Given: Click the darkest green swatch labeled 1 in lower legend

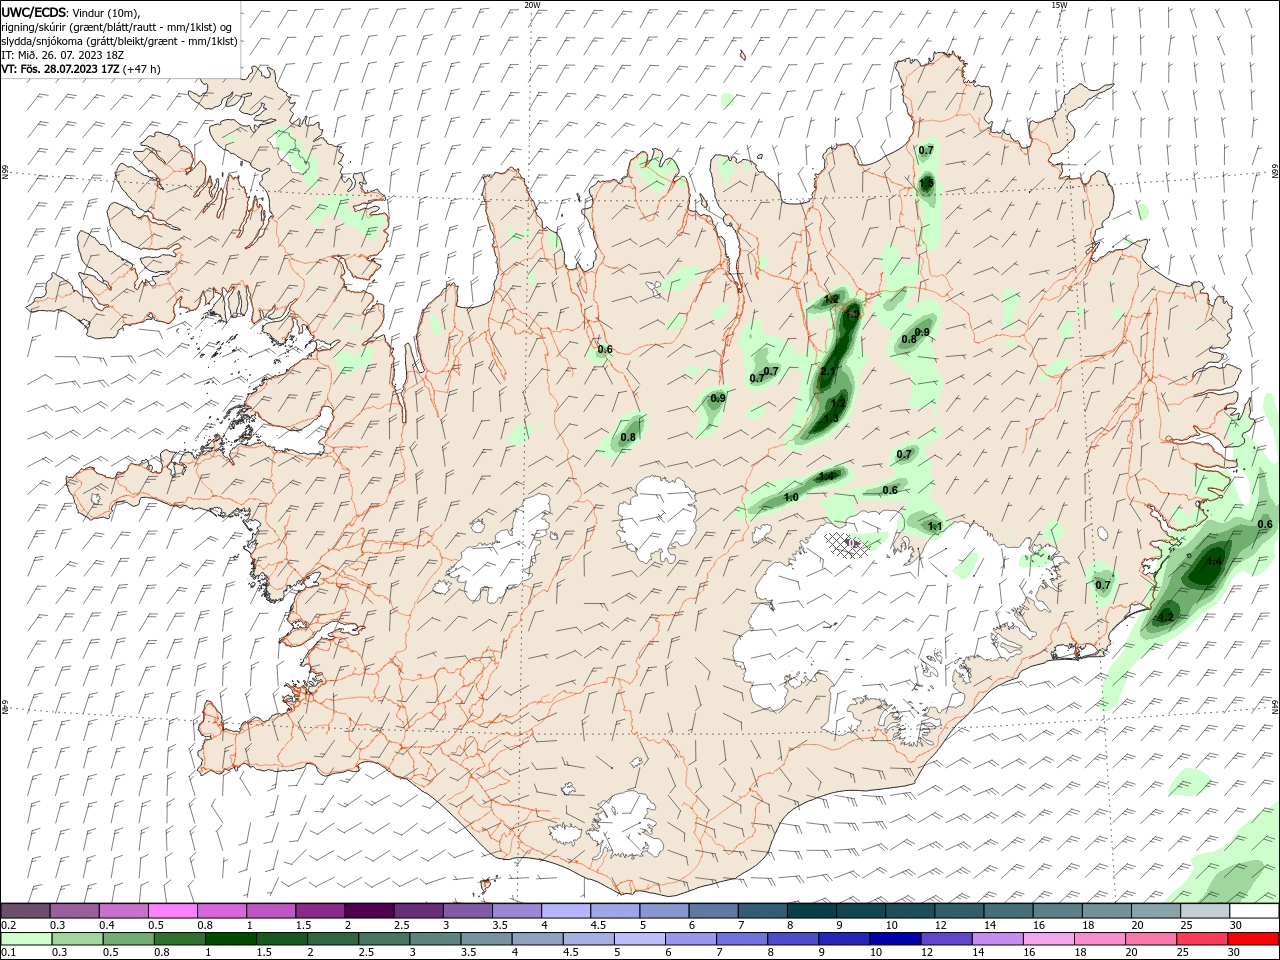Looking at the screenshot, I should click(x=230, y=939).
